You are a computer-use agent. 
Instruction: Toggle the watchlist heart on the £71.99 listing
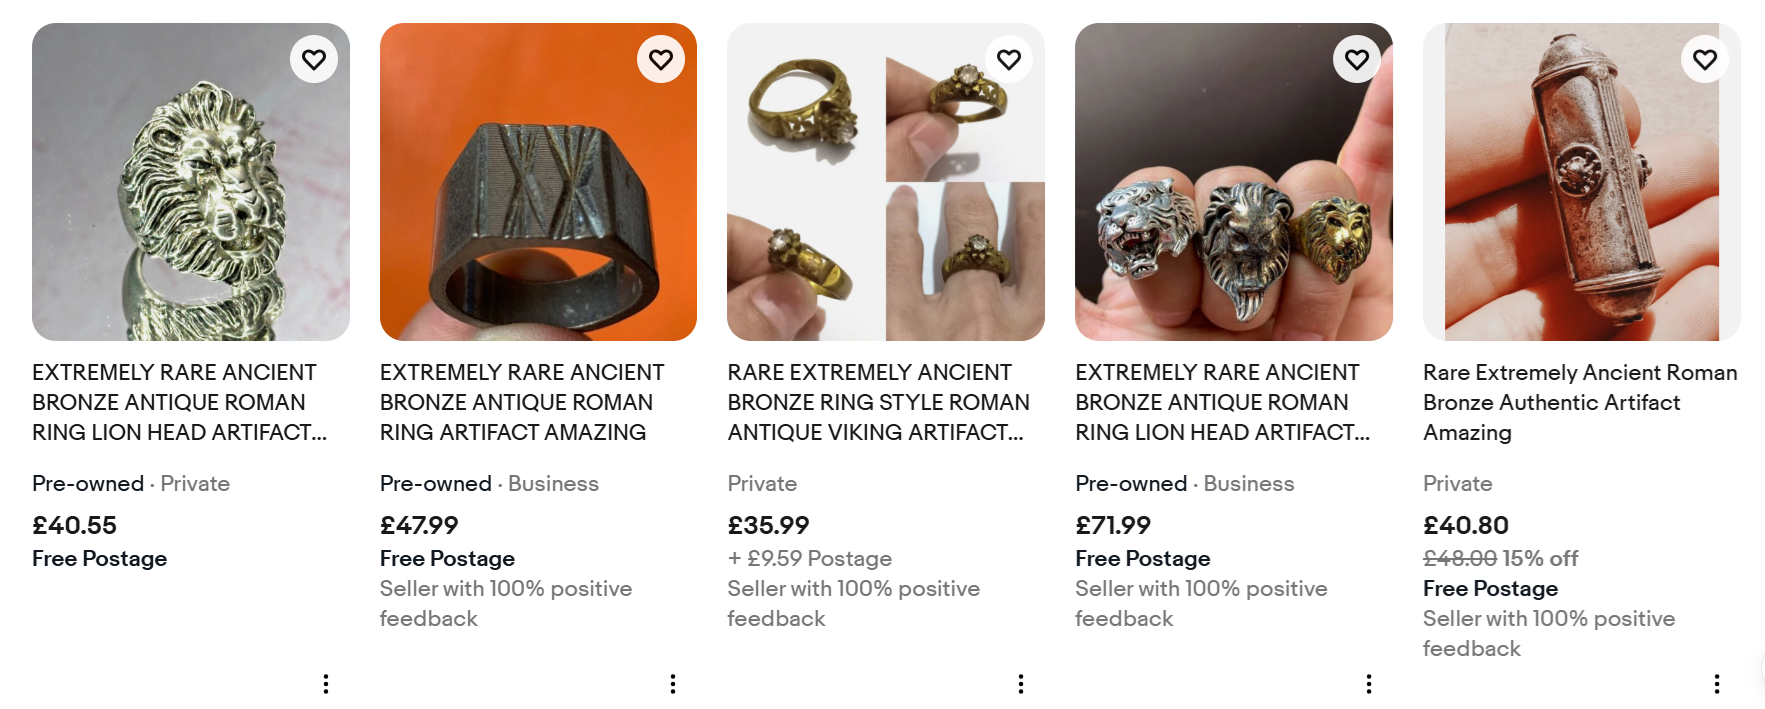[x=1356, y=59]
